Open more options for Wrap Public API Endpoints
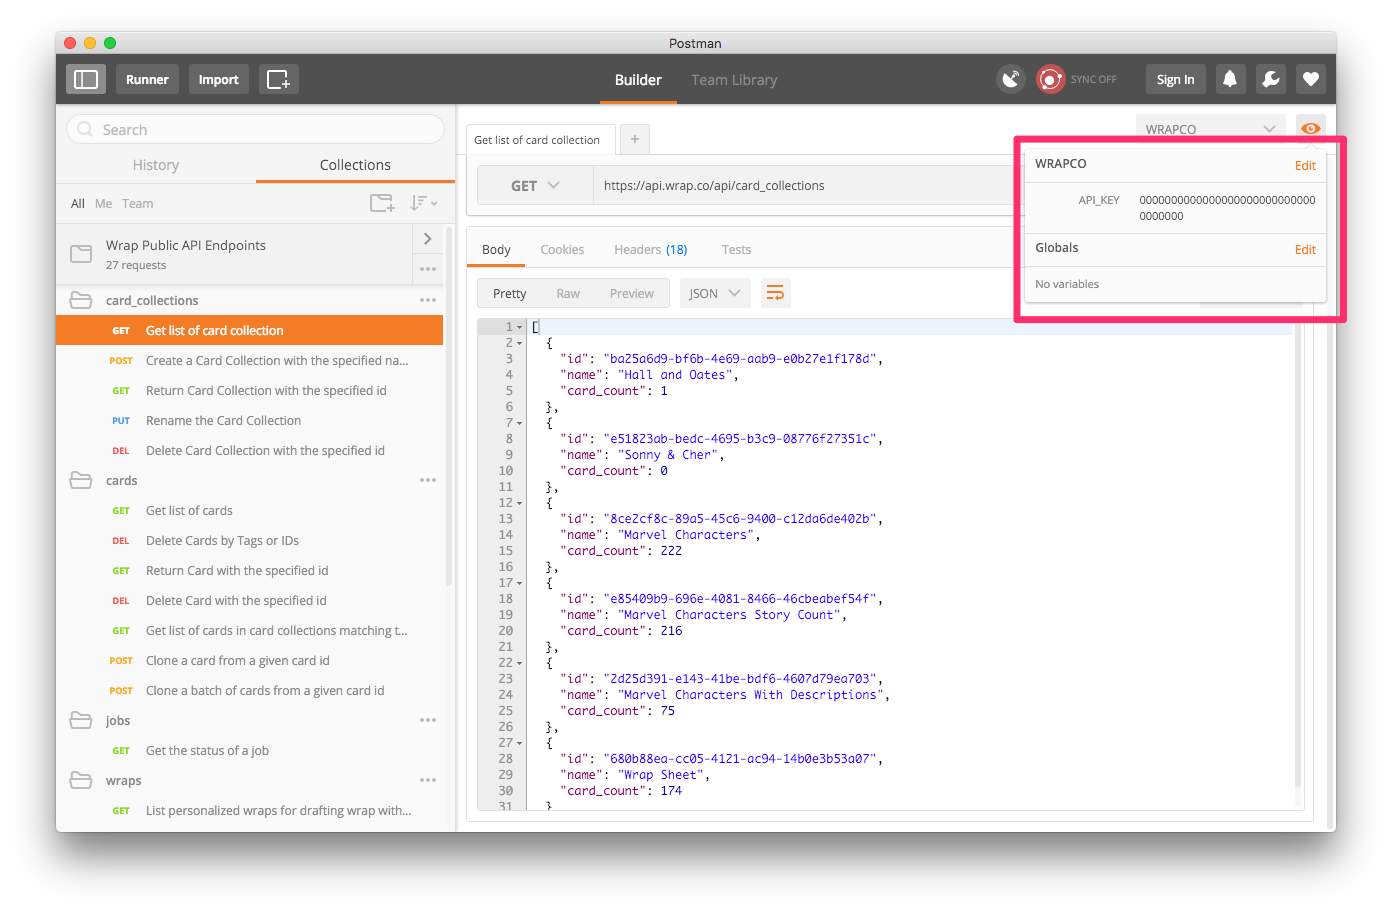The width and height of the screenshot is (1392, 912). tap(428, 269)
